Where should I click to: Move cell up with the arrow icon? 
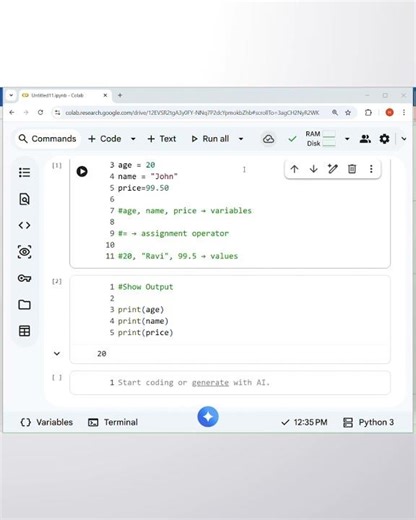[294, 169]
